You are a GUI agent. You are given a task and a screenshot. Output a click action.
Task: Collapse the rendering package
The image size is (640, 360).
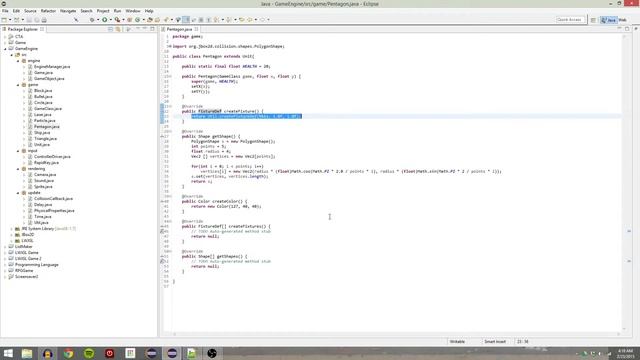[x=18, y=169]
